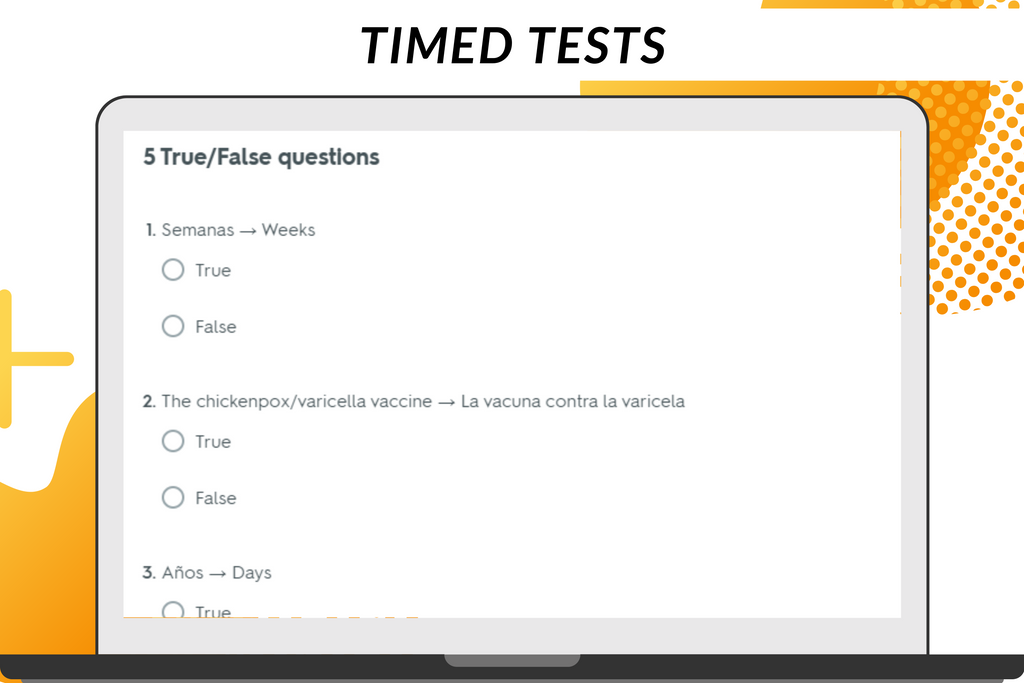The height and width of the screenshot is (683, 1024).
Task: Click the question number '2.'
Action: pyautogui.click(x=149, y=401)
